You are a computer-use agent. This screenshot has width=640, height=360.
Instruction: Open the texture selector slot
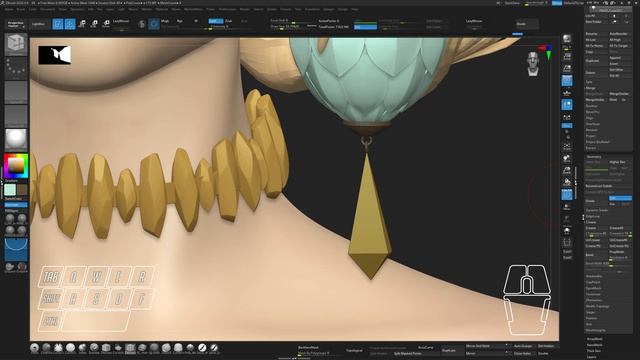[x=16, y=116]
